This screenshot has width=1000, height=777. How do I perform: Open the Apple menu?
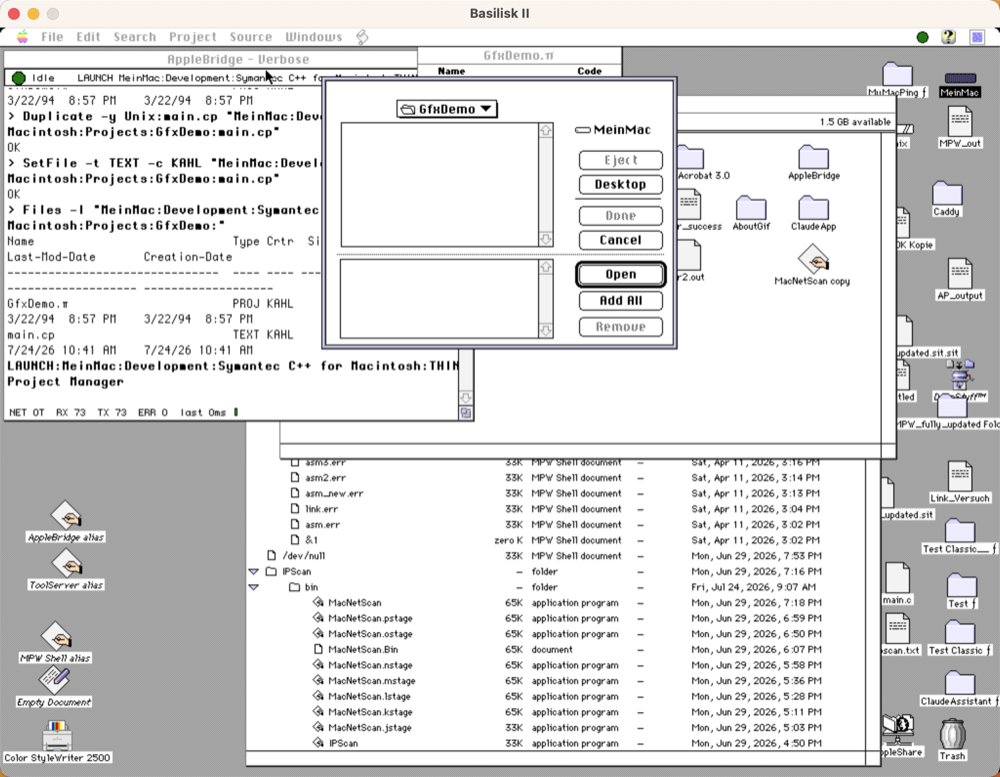tap(22, 36)
